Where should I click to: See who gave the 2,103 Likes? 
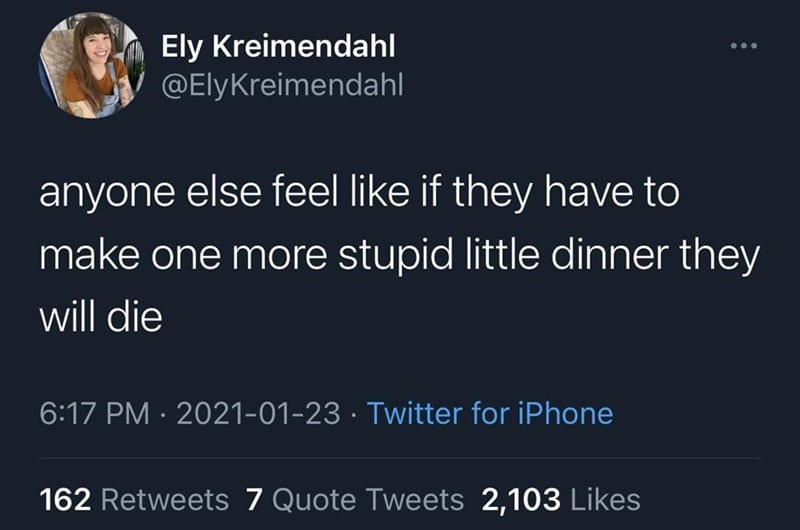[561, 499]
